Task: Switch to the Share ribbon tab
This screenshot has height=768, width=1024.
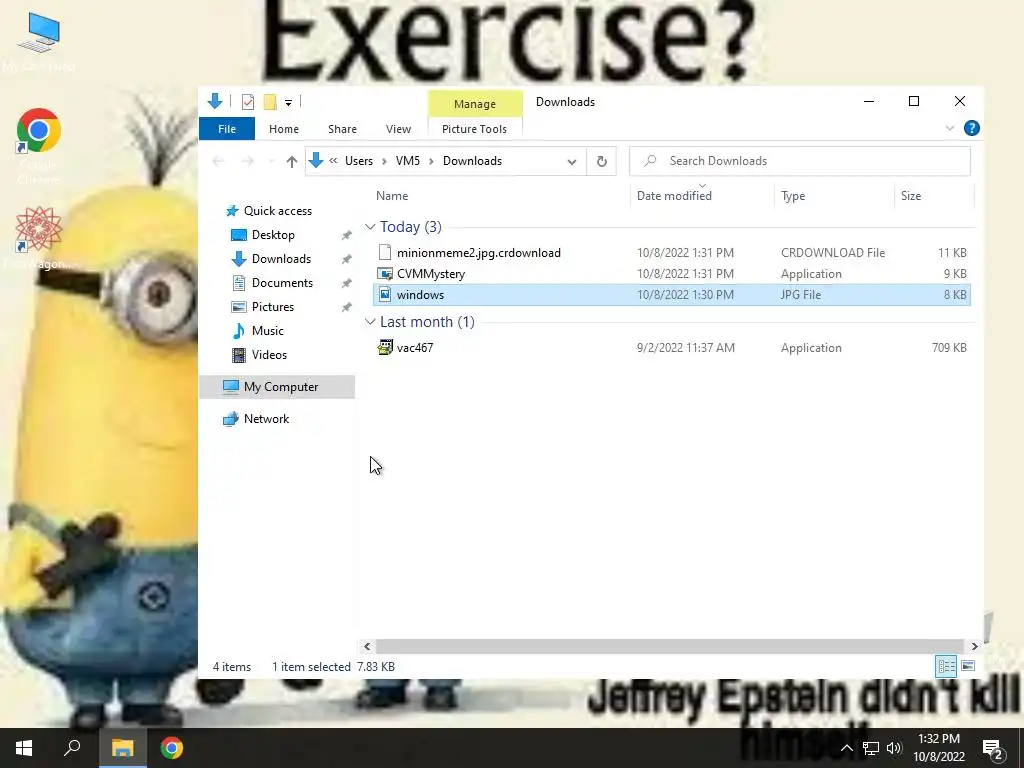Action: [342, 129]
